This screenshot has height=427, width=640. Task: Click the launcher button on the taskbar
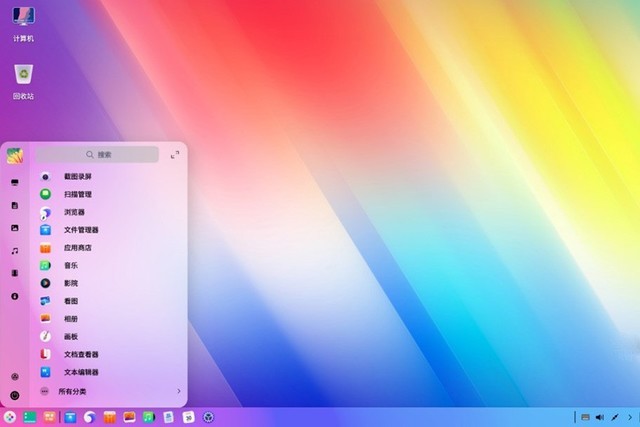[x=10, y=417]
